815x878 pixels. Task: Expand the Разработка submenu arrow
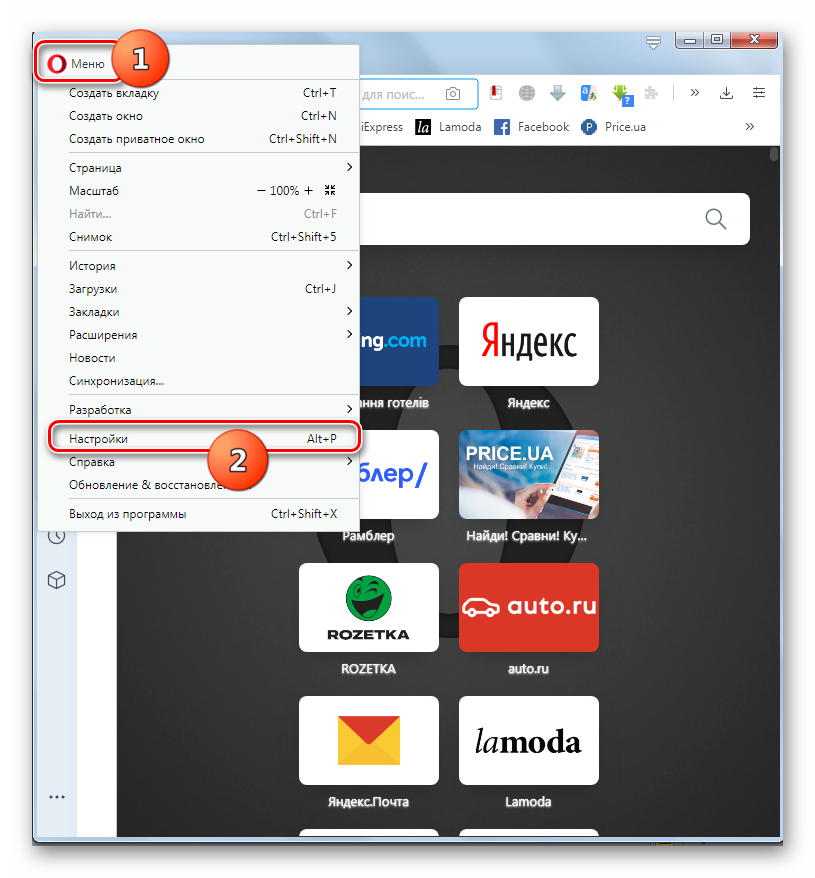click(x=349, y=409)
